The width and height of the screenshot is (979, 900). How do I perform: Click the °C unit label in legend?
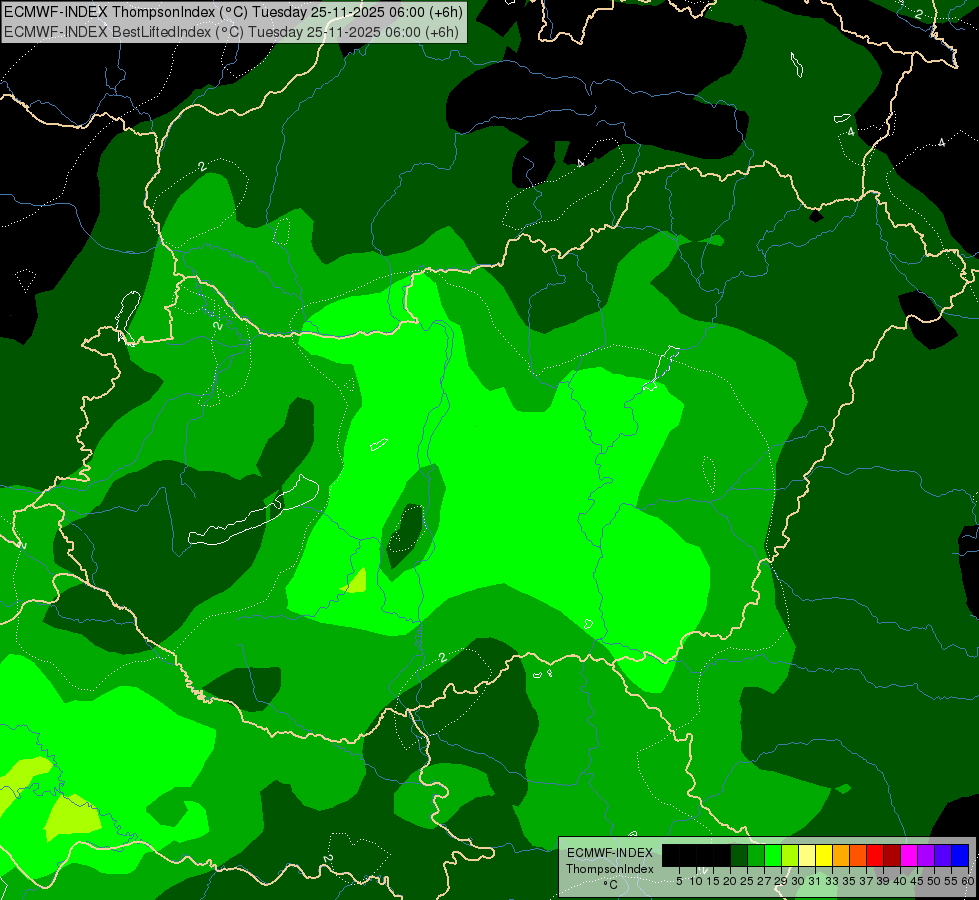(611, 885)
